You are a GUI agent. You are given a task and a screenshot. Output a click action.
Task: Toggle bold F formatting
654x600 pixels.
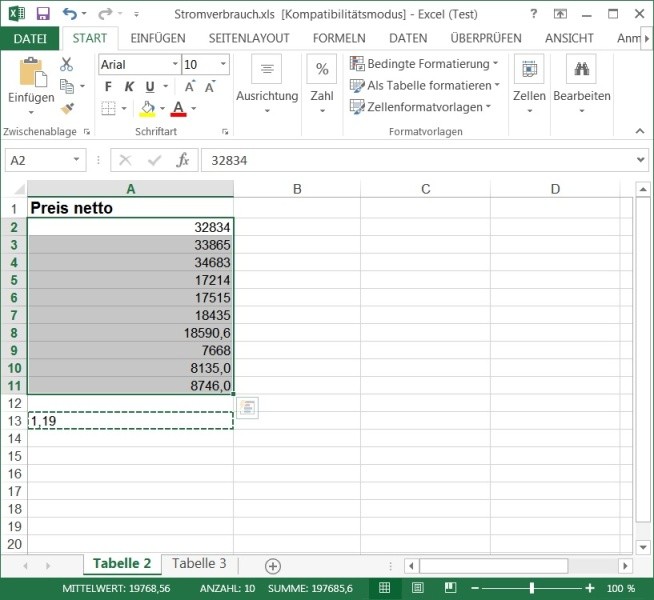108,87
